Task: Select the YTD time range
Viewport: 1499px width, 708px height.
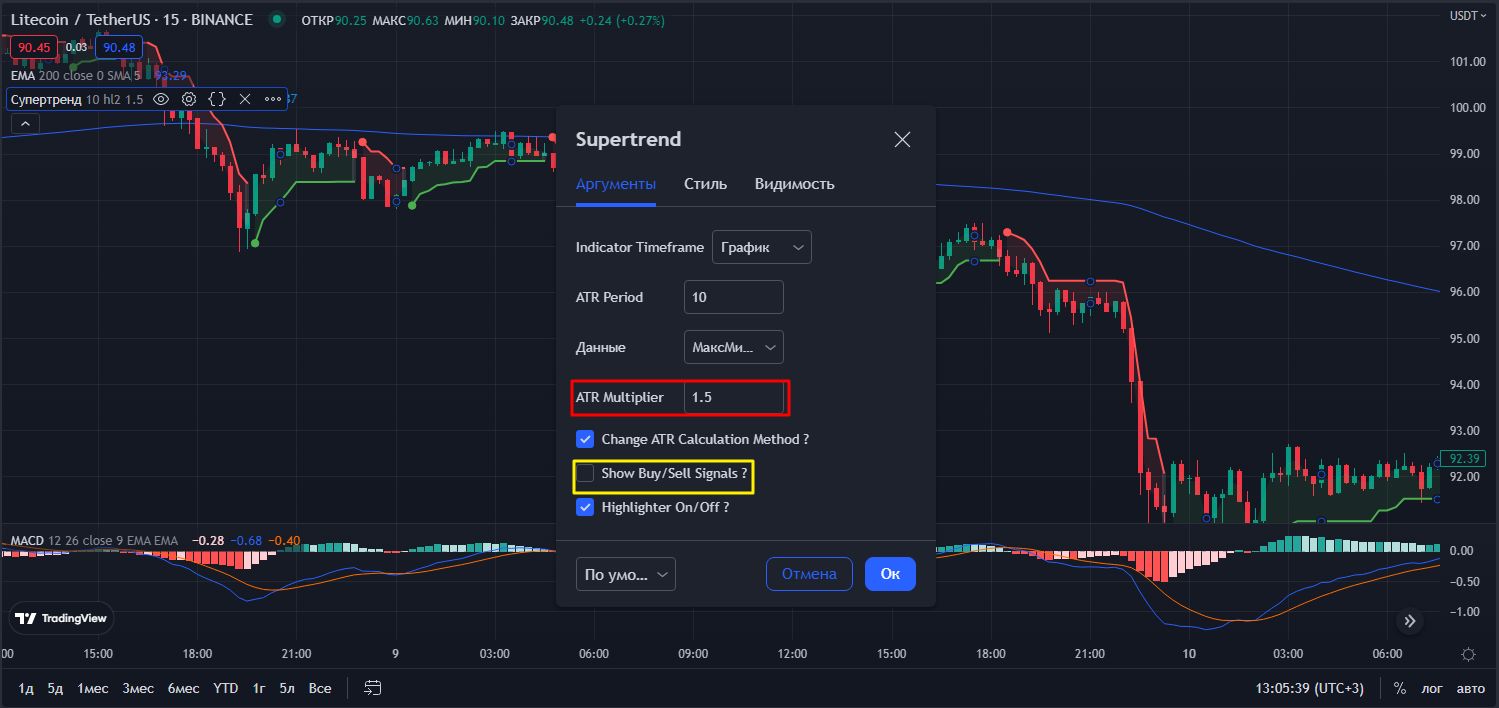Action: tap(226, 688)
